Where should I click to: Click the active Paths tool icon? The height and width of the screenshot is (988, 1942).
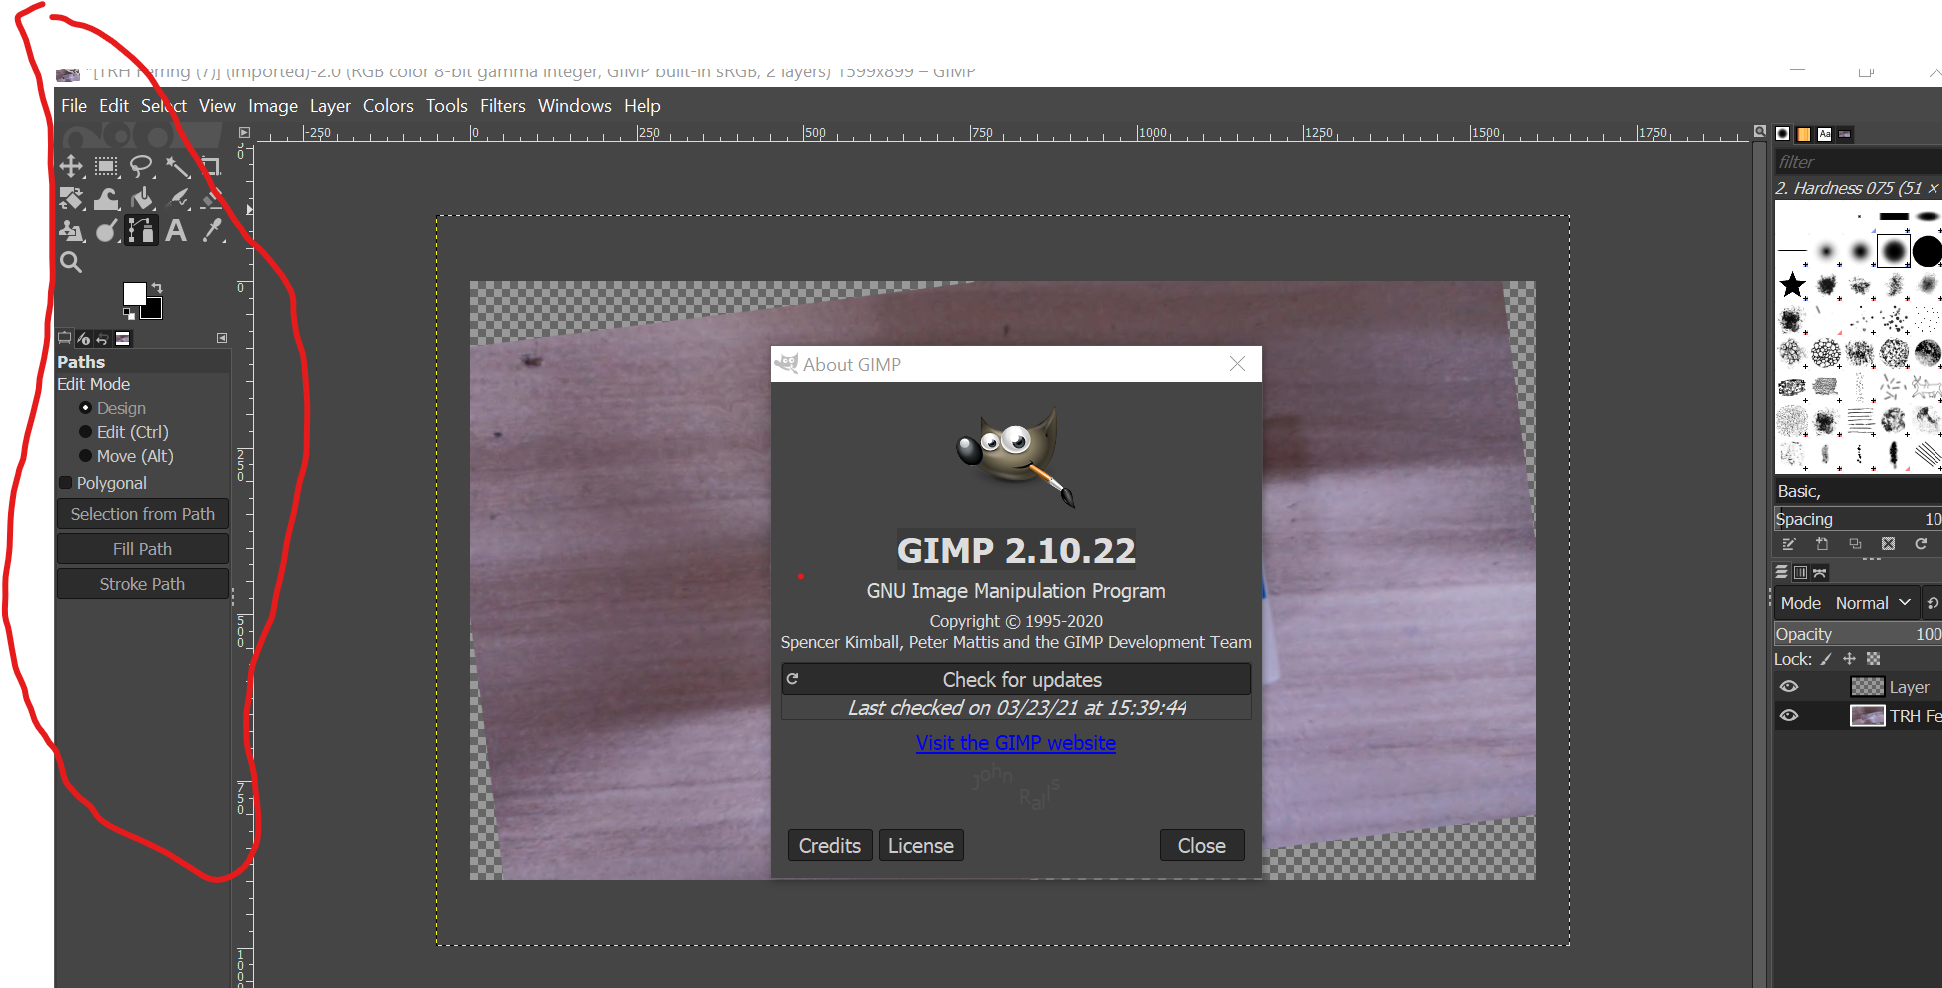(x=141, y=230)
